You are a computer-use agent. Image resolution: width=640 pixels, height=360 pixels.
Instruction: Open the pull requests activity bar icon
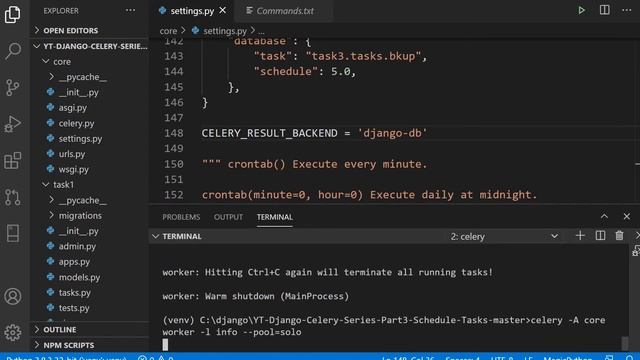pos(13,197)
